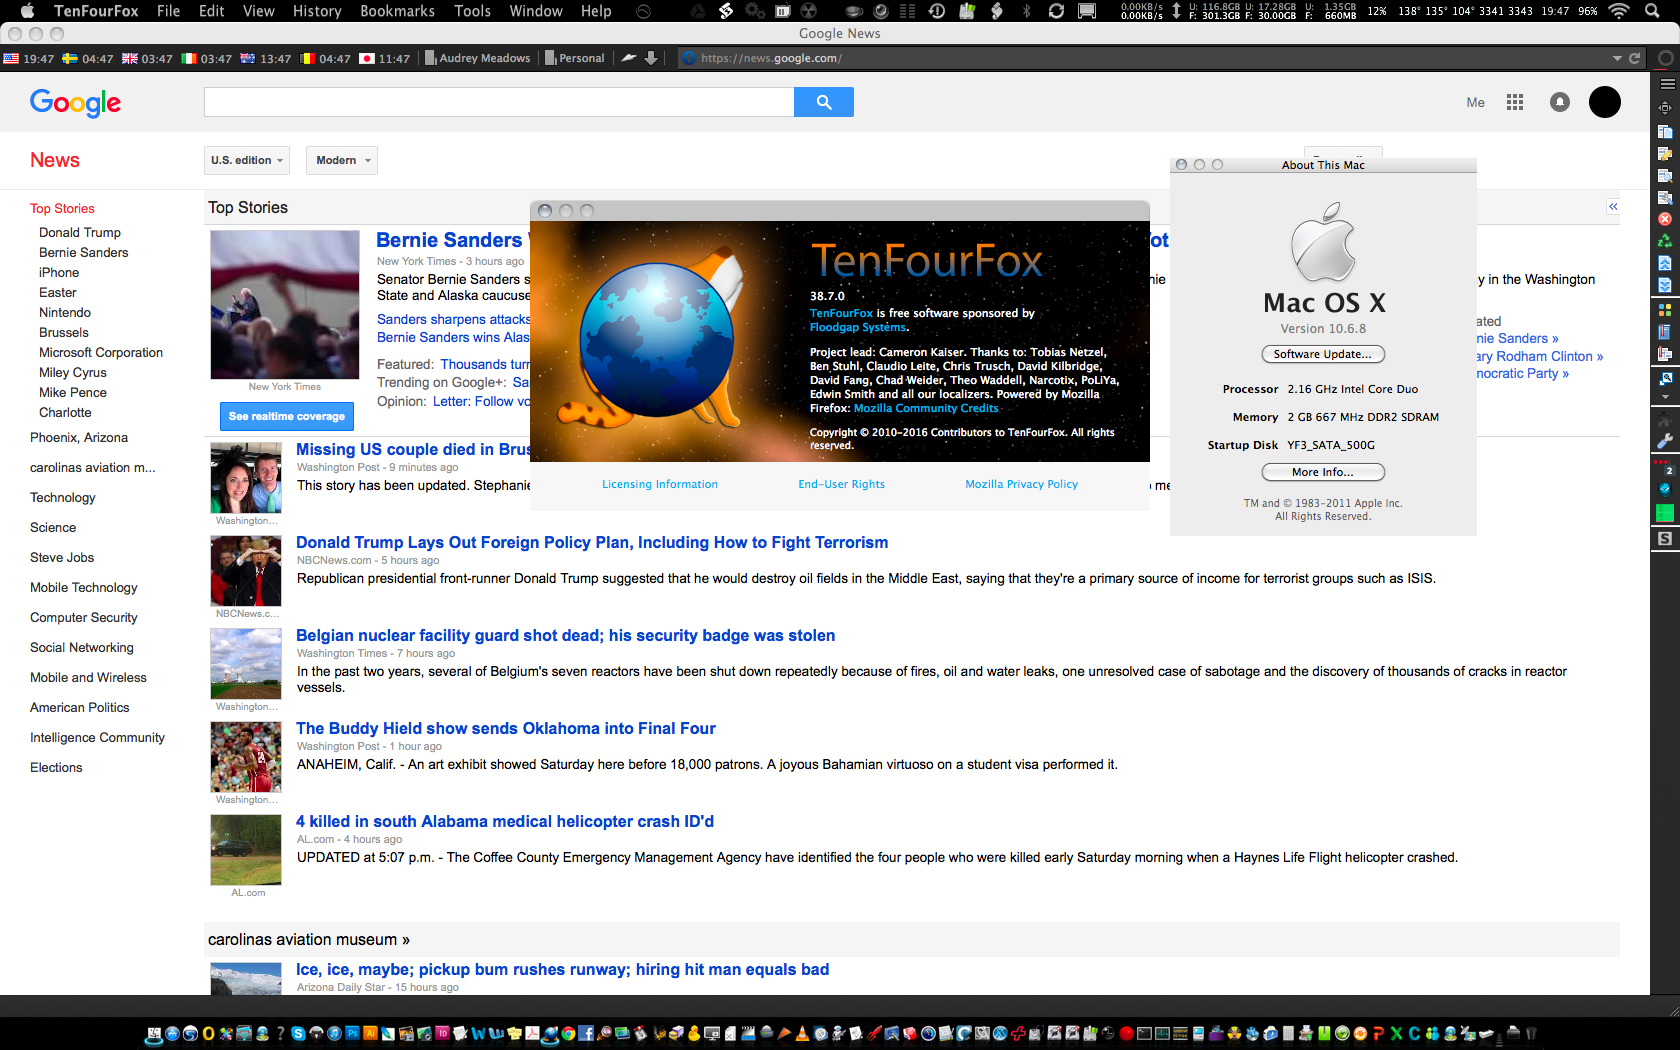
Task: Open Mozilla Privacy Policy link
Action: coord(1021,484)
